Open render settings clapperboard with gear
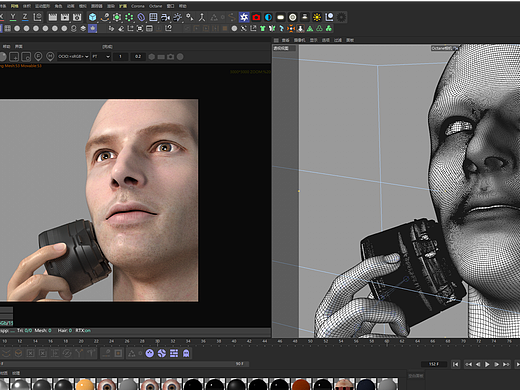 (77, 17)
